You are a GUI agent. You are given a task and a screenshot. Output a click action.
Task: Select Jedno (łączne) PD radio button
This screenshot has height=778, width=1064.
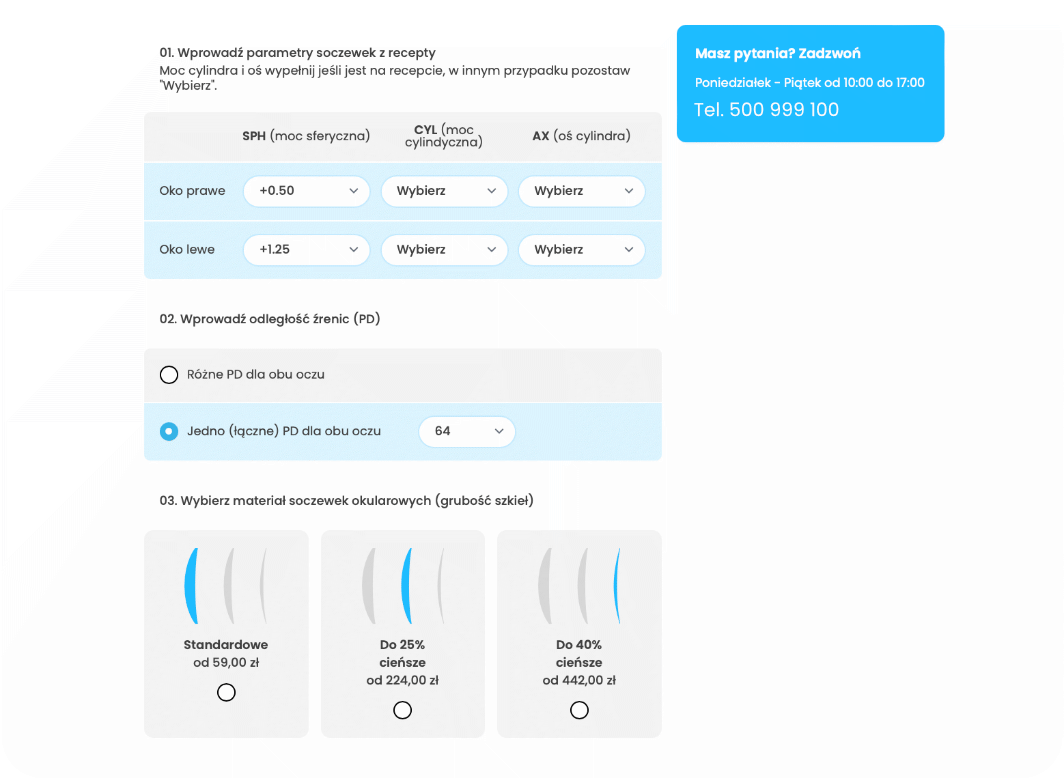pos(169,432)
